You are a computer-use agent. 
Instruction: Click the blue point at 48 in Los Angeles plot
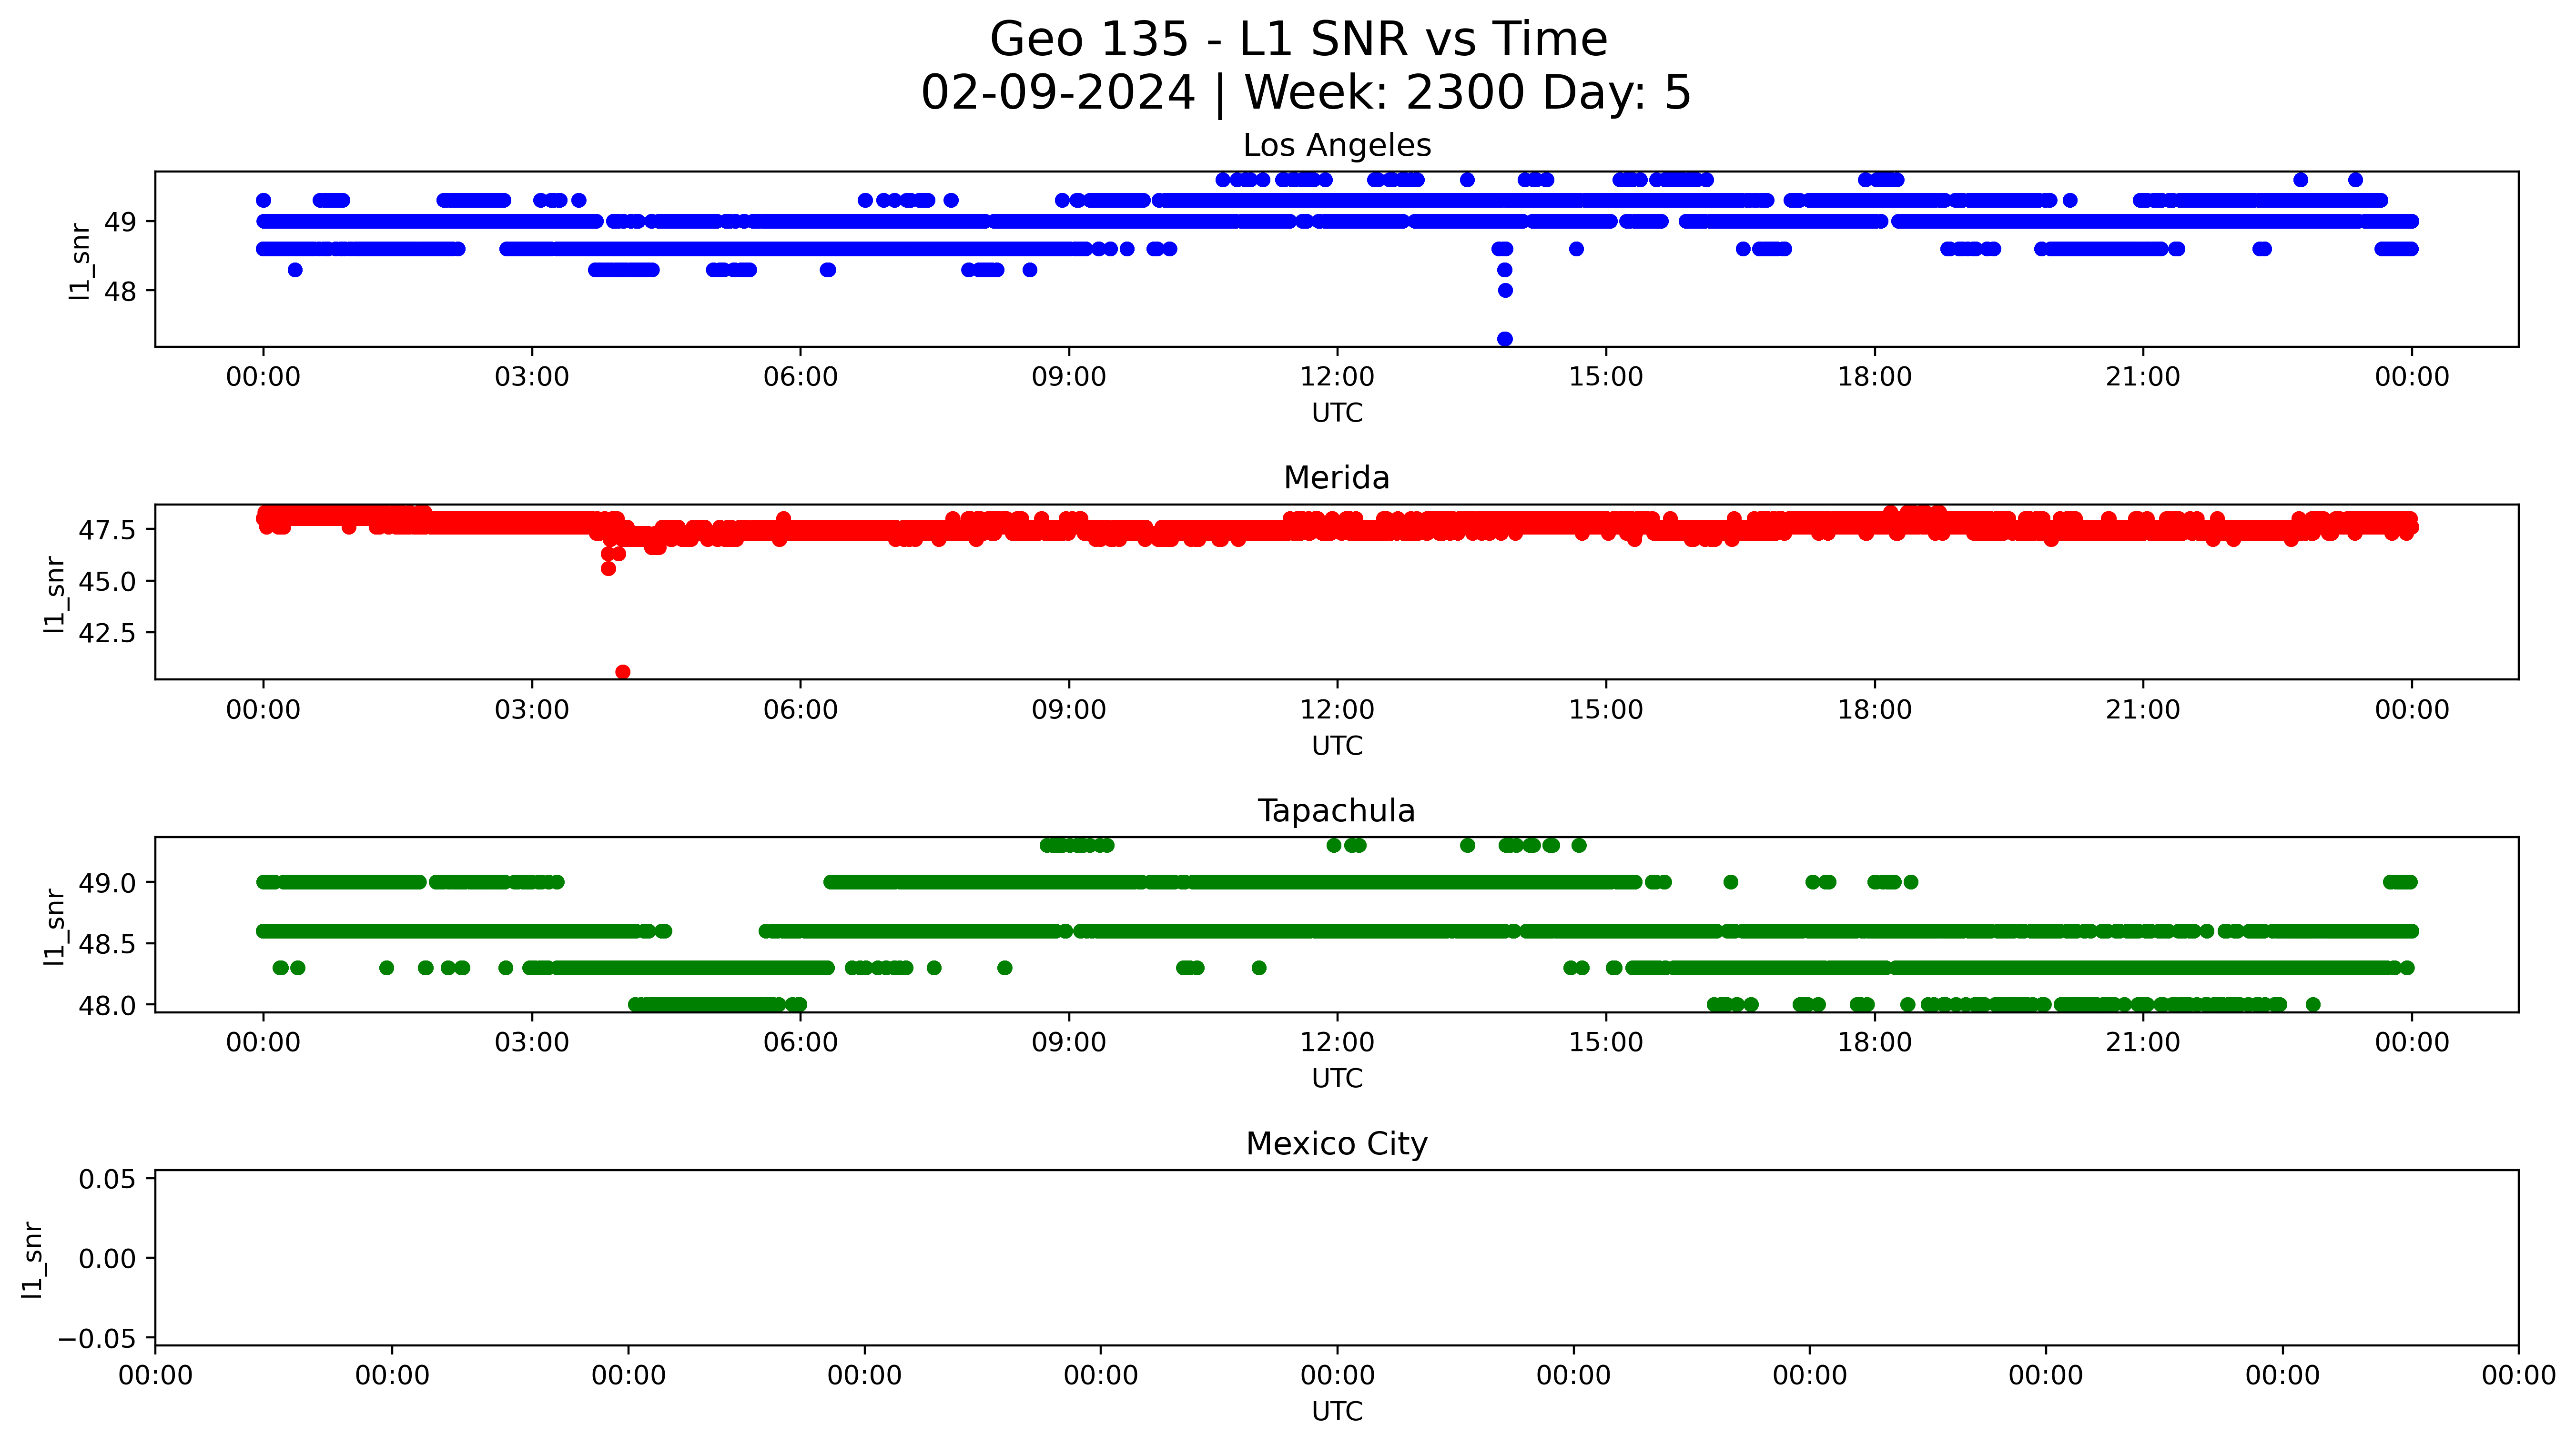1505,291
